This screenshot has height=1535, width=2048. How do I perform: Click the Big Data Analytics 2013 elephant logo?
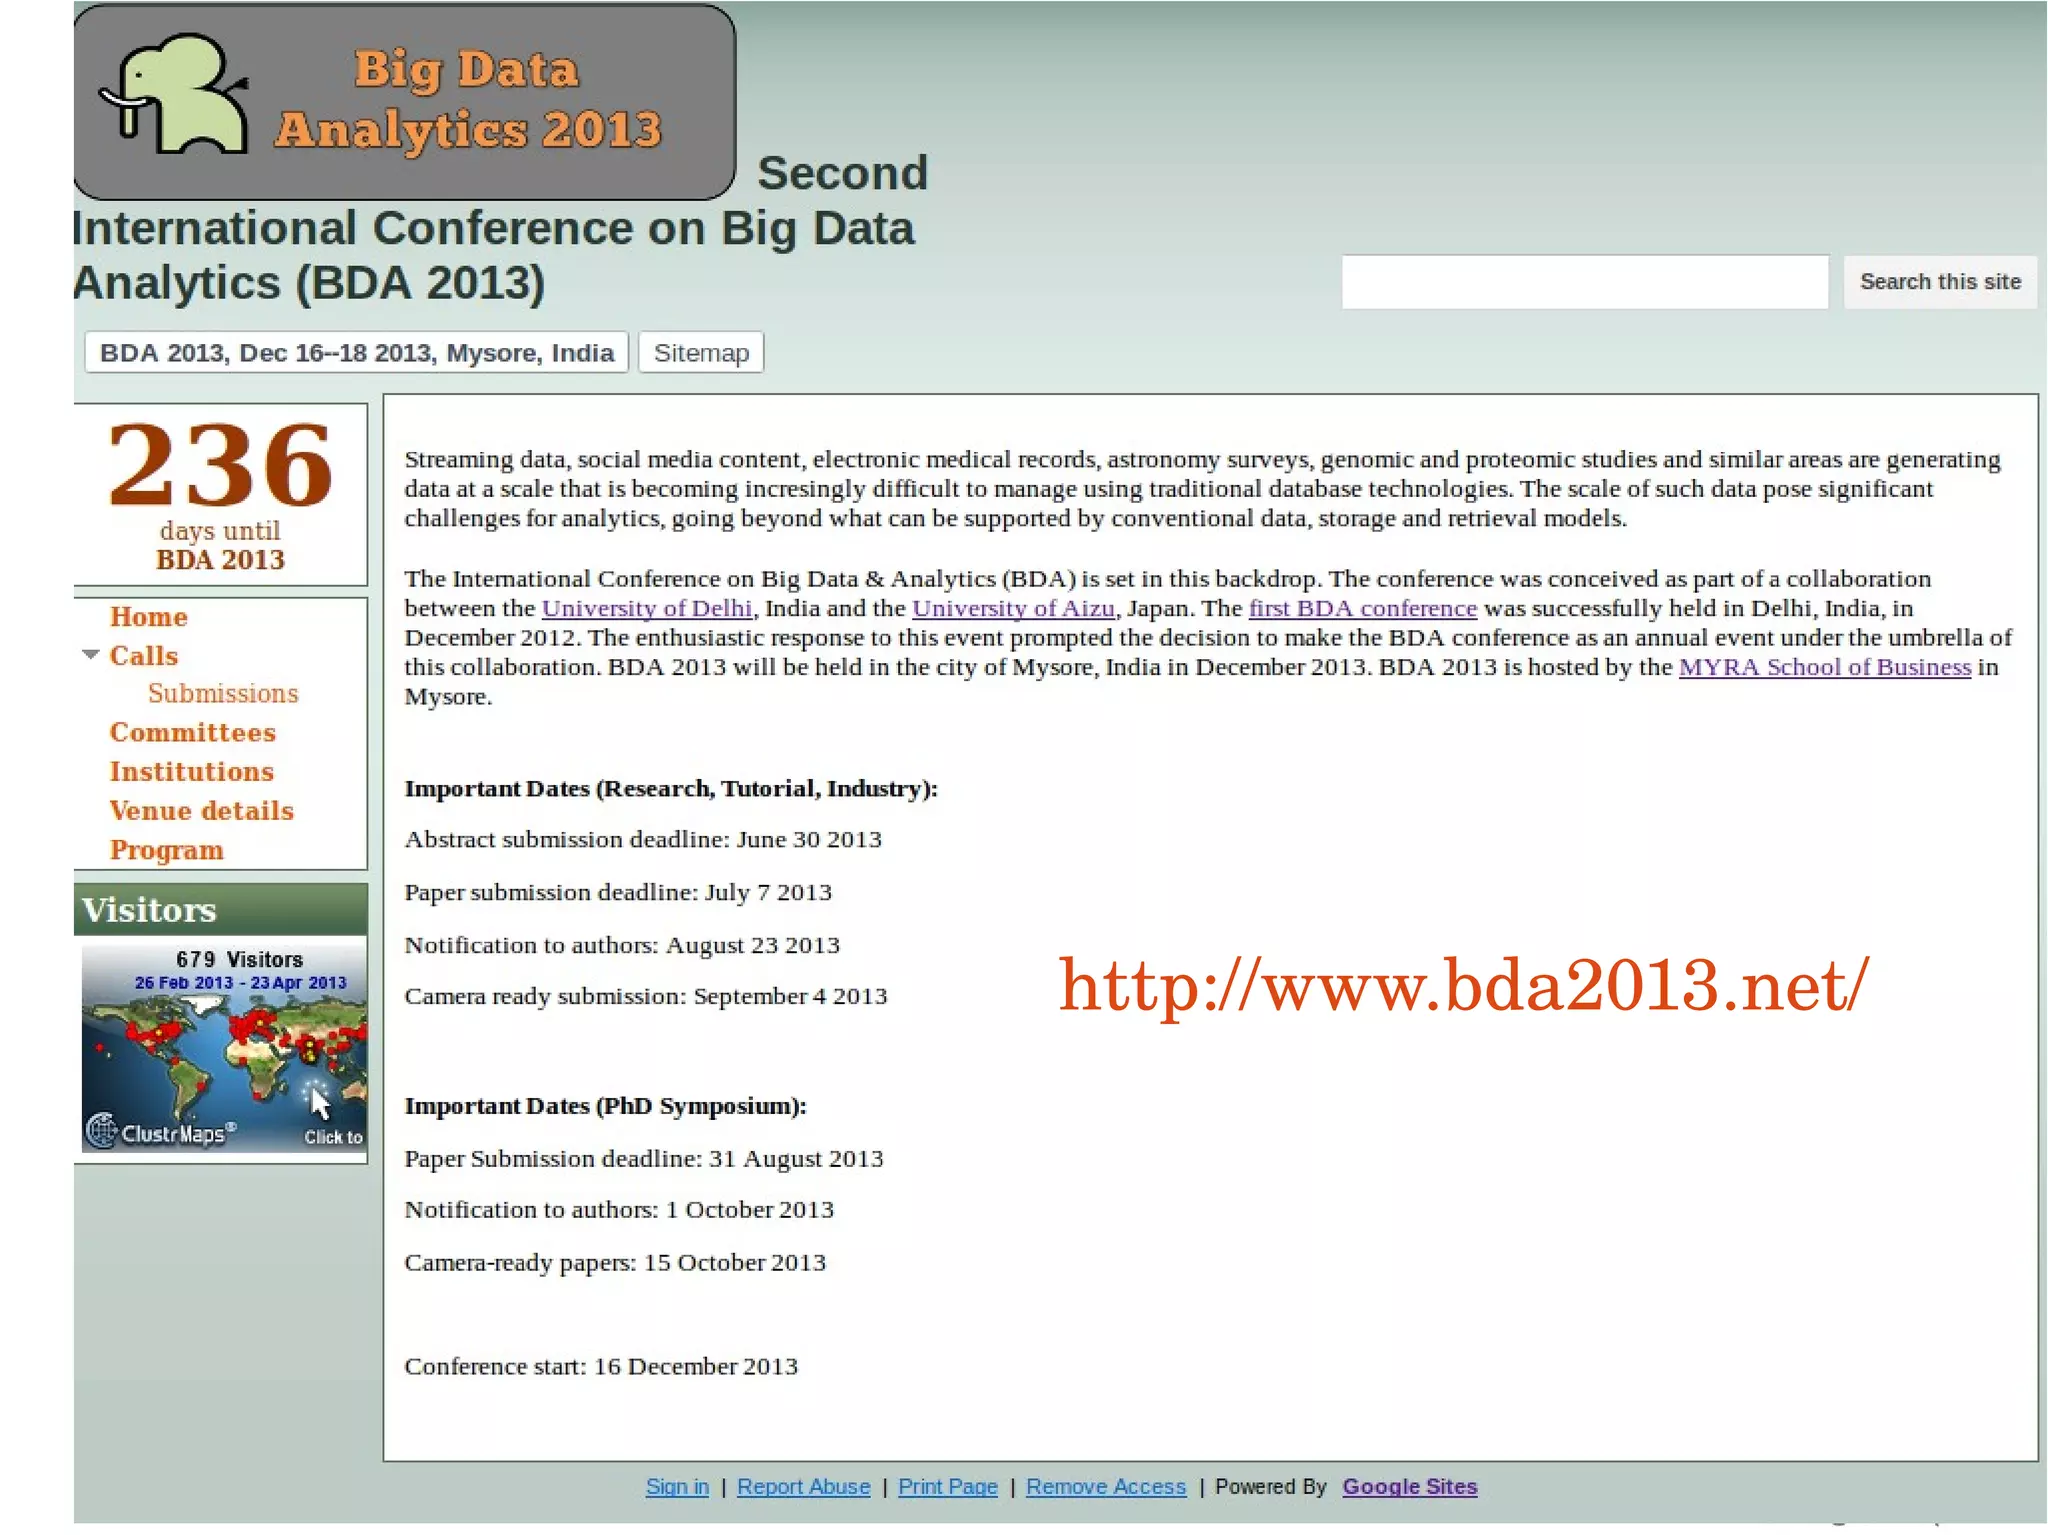(404, 101)
